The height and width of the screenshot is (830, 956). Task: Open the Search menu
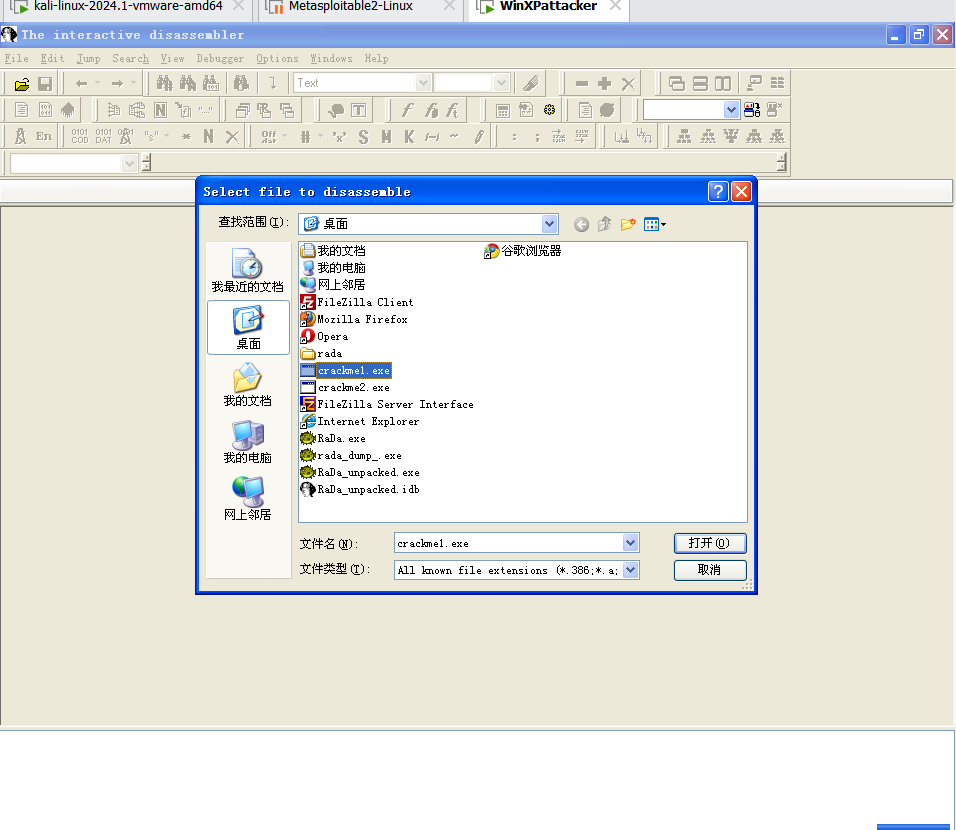(x=130, y=59)
